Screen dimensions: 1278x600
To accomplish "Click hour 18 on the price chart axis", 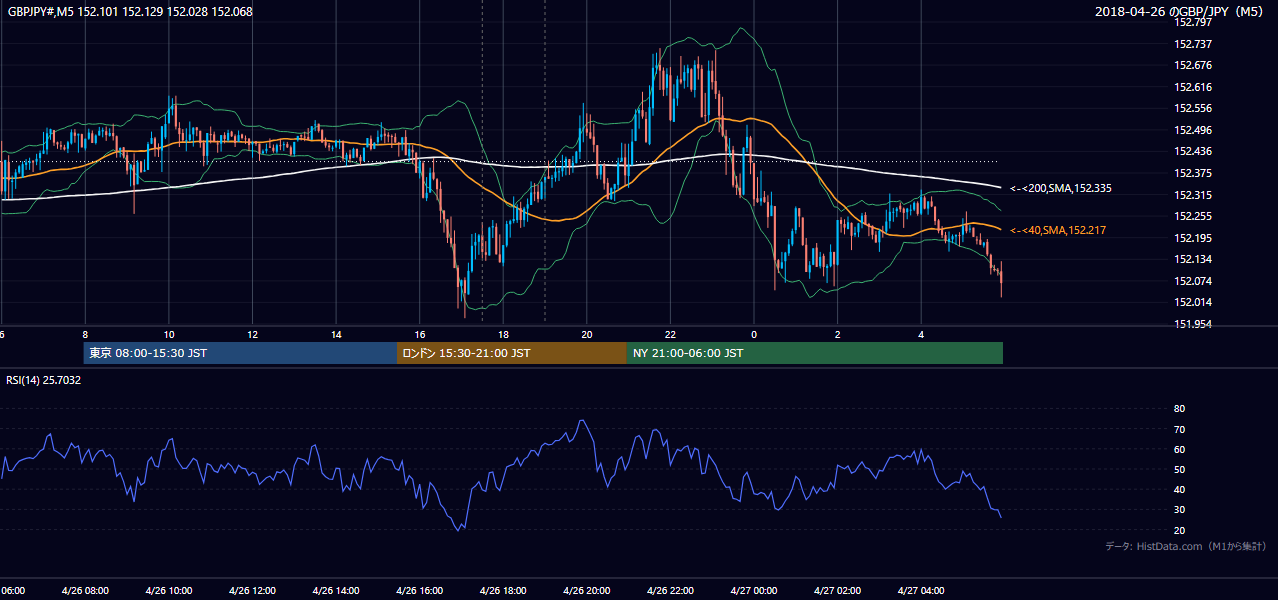I will pyautogui.click(x=503, y=335).
